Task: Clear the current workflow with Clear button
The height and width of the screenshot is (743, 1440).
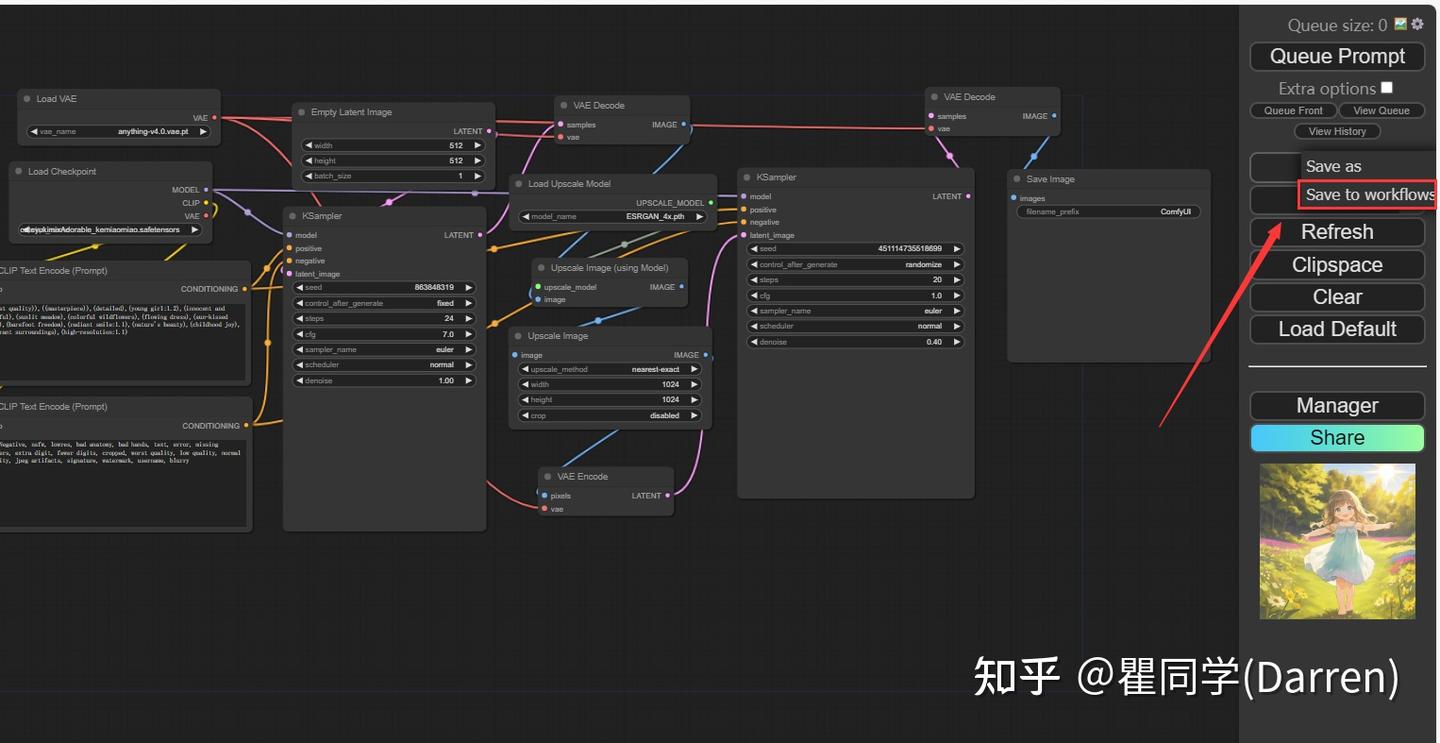Action: [x=1337, y=296]
